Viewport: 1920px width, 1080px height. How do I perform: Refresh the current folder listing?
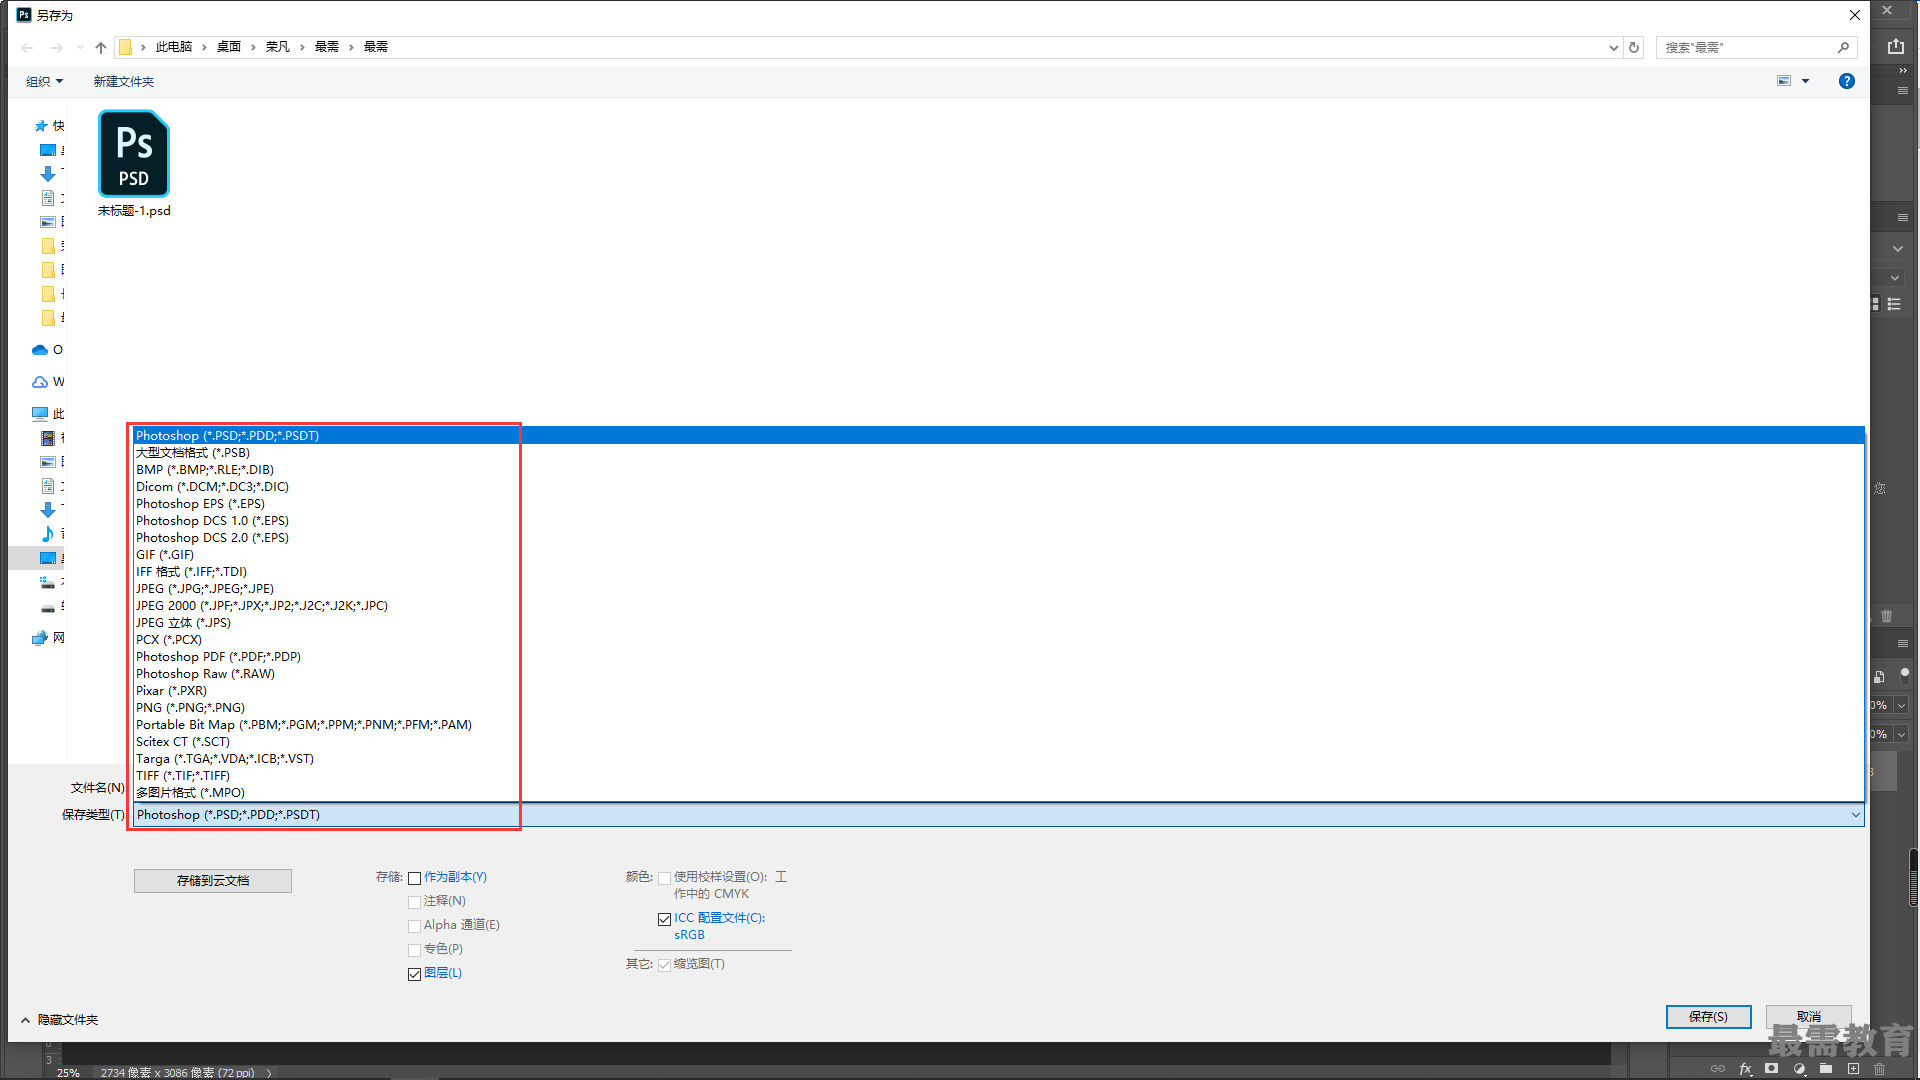pos(1634,47)
